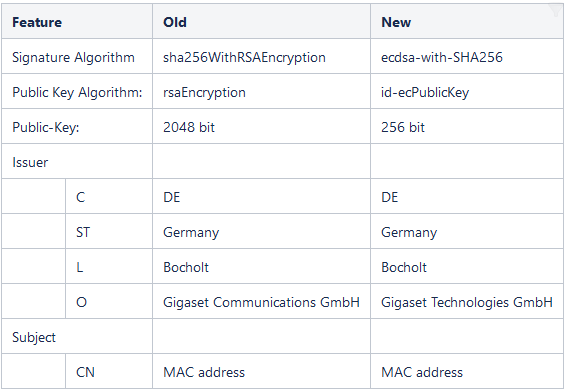
Task: Click the ST sub-field label
Action: (83, 232)
